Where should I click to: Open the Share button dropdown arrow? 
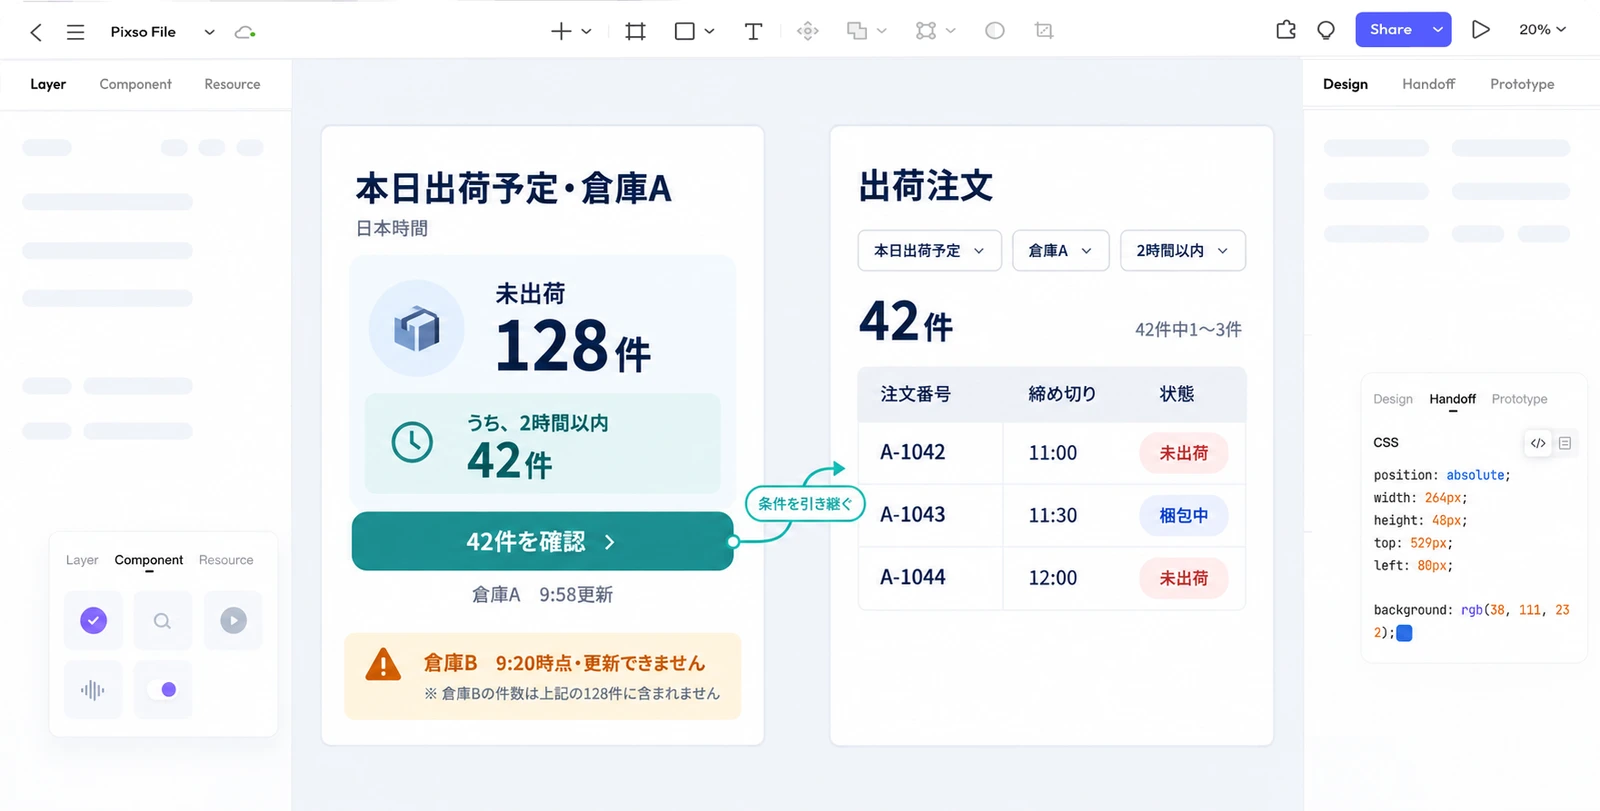(x=1437, y=30)
